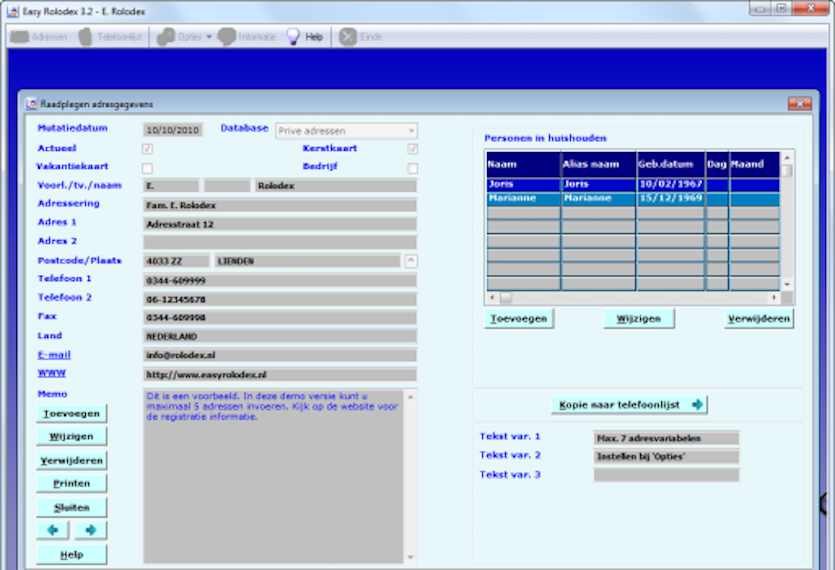Click the info@rolodex.nl email field

coord(280,355)
